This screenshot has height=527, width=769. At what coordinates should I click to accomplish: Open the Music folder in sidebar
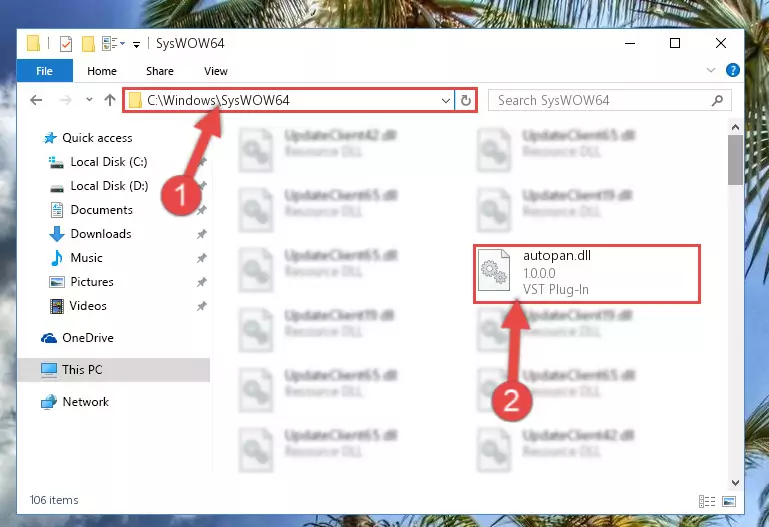[x=86, y=258]
